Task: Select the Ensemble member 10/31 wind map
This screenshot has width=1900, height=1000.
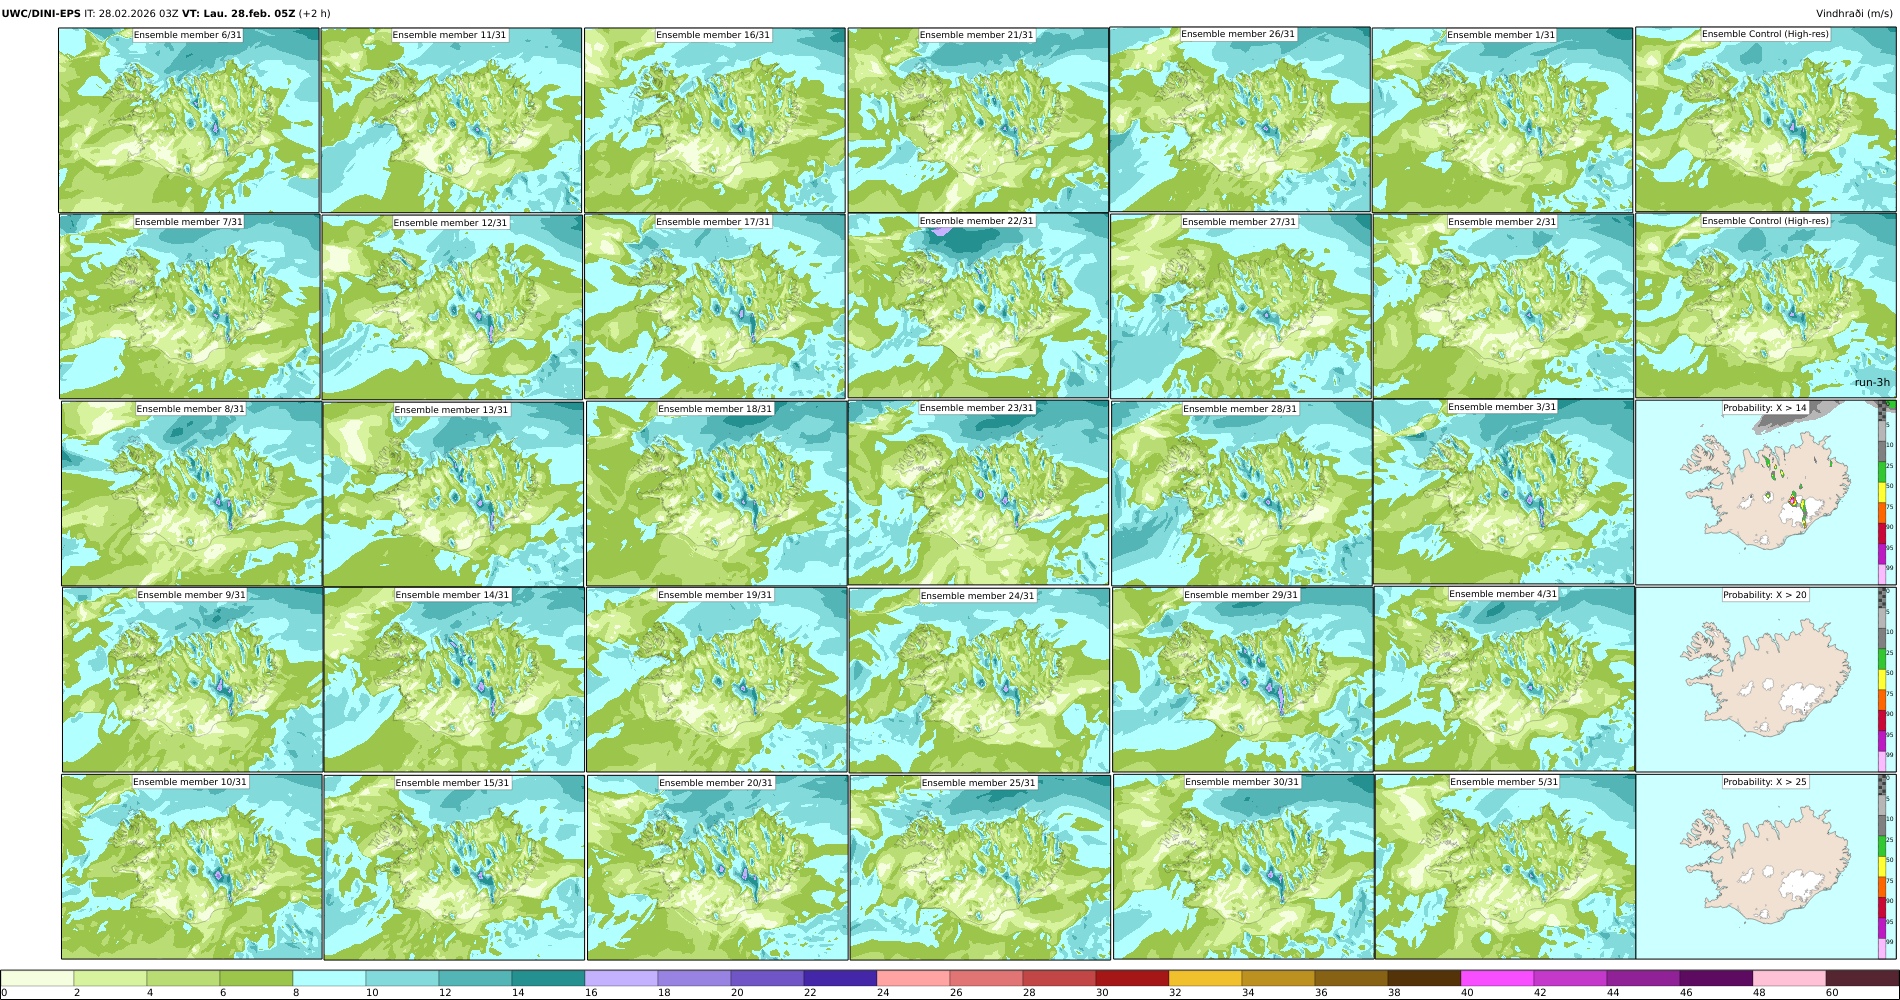Action: pyautogui.click(x=192, y=867)
